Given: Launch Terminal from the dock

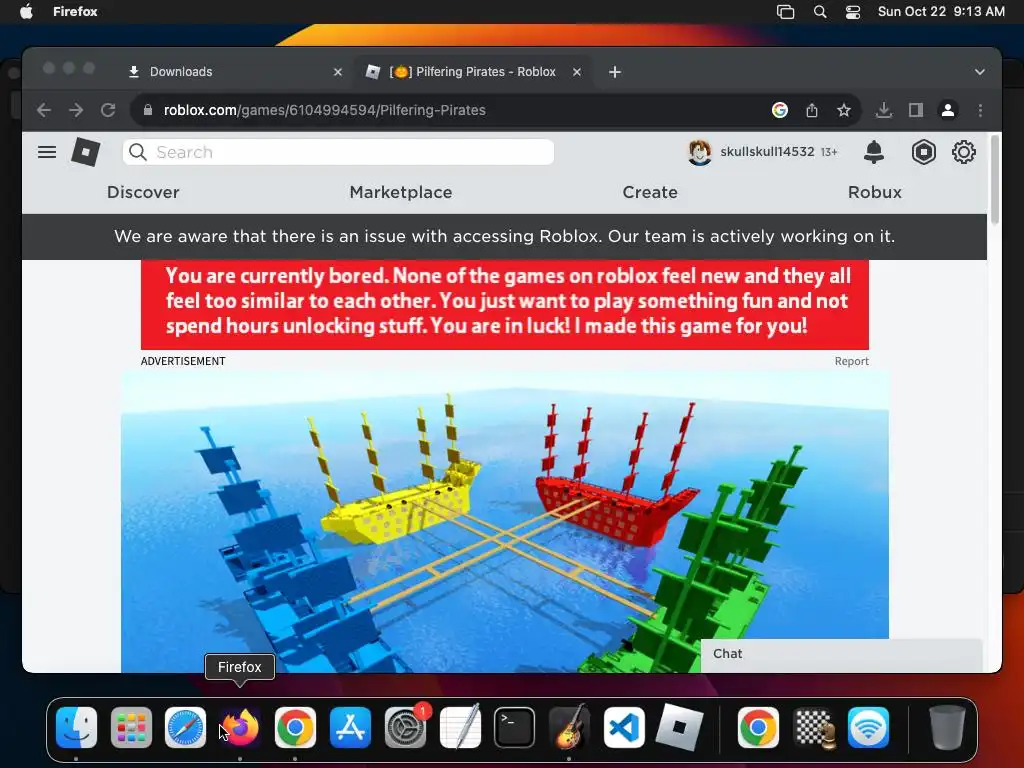Looking at the screenshot, I should [515, 728].
